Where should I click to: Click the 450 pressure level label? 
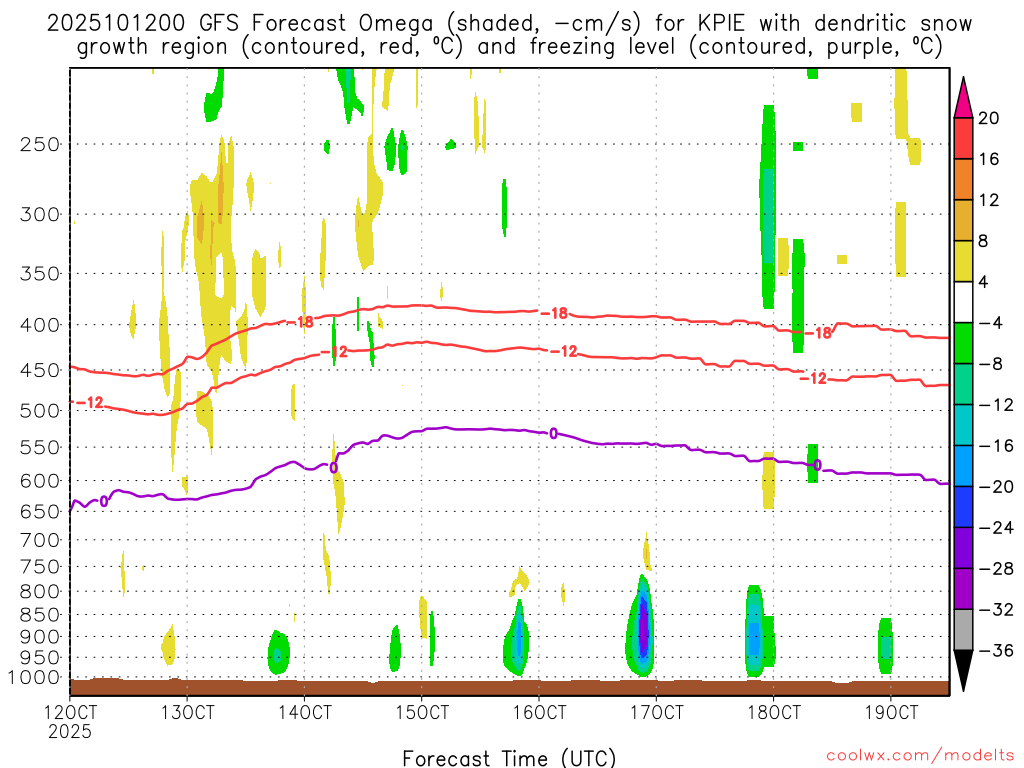40,370
